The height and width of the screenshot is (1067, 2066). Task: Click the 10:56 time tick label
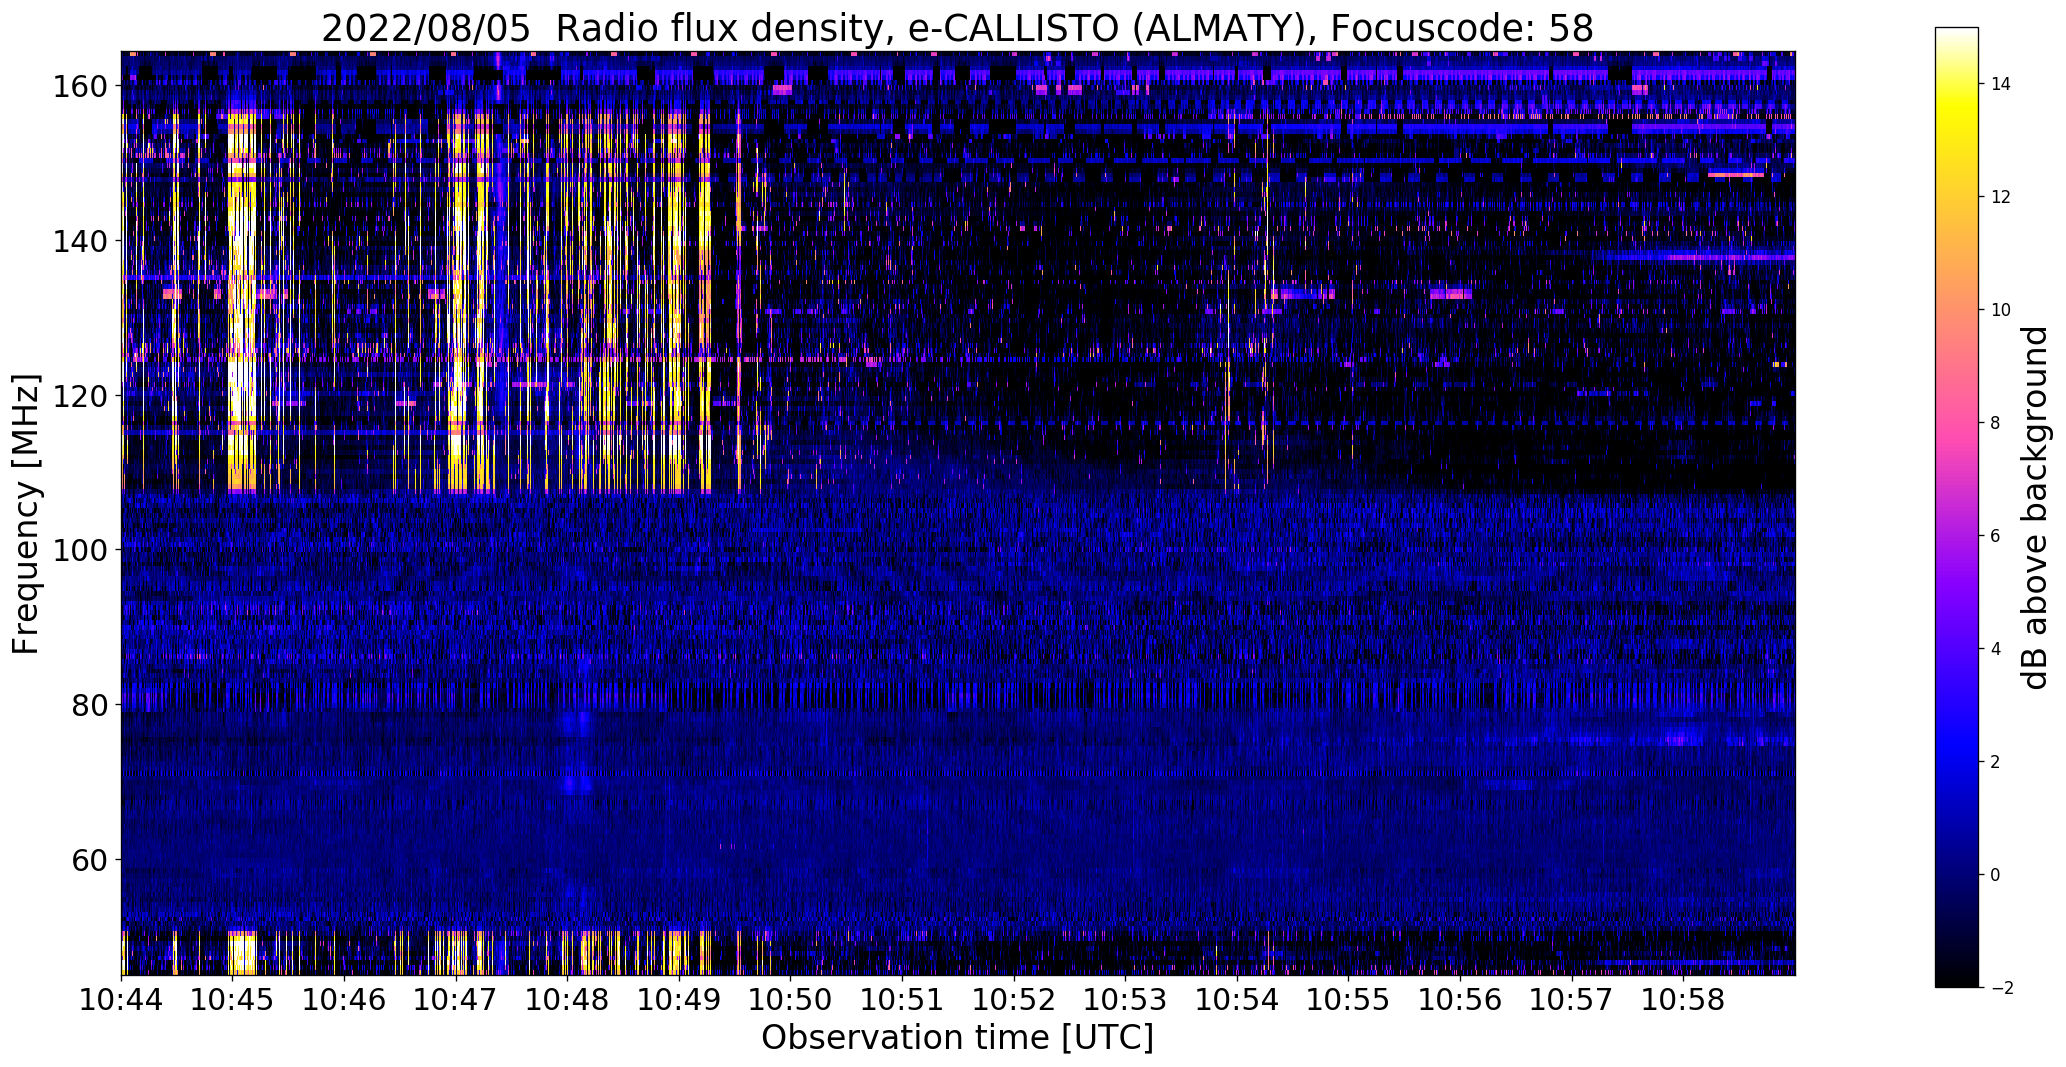[x=1460, y=999]
